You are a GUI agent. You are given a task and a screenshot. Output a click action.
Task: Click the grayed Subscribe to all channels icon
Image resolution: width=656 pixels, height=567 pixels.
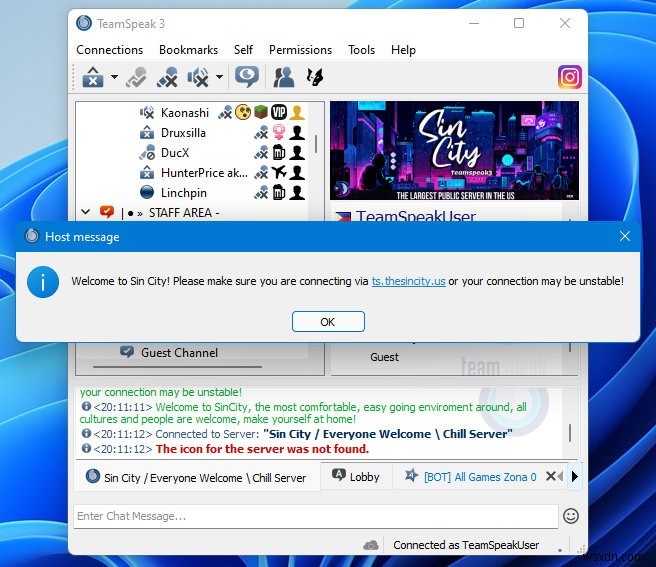coord(136,77)
